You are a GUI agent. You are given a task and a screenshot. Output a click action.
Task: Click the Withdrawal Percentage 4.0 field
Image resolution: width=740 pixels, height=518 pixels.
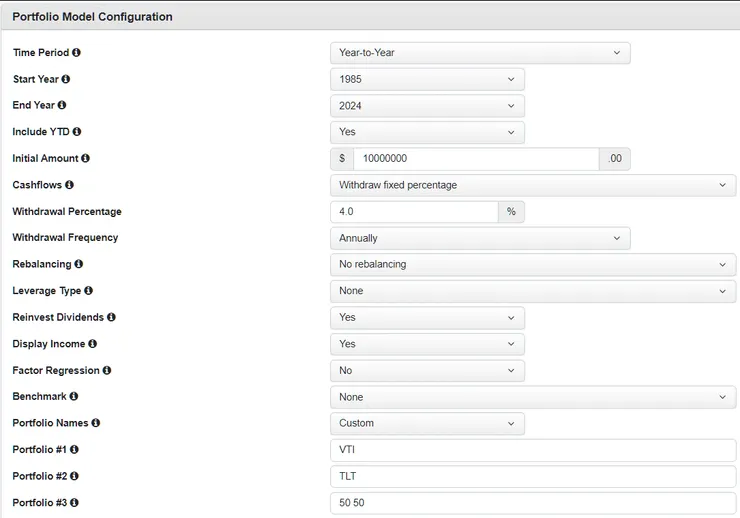pyautogui.click(x=414, y=212)
